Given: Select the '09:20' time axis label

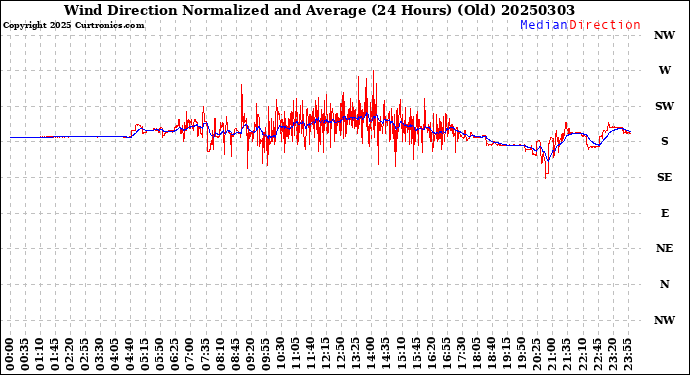Looking at the screenshot, I should point(250,354).
